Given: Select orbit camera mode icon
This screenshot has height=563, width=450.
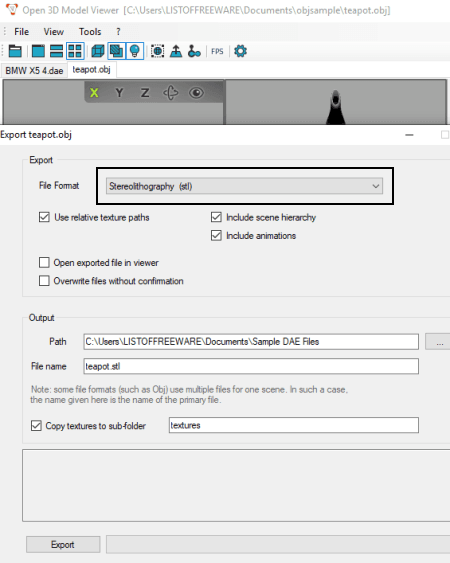Looking at the screenshot, I should pos(171,93).
